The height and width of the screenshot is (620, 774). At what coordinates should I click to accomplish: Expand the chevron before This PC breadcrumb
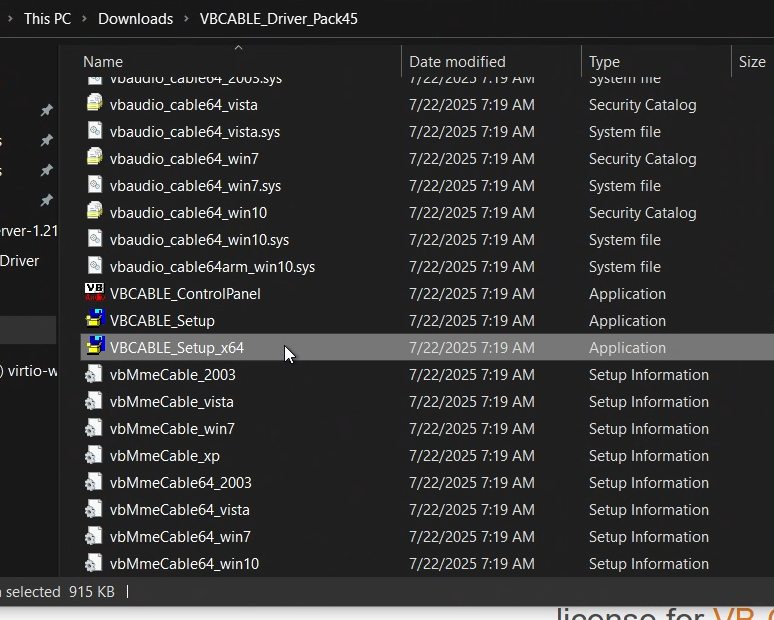(10, 19)
